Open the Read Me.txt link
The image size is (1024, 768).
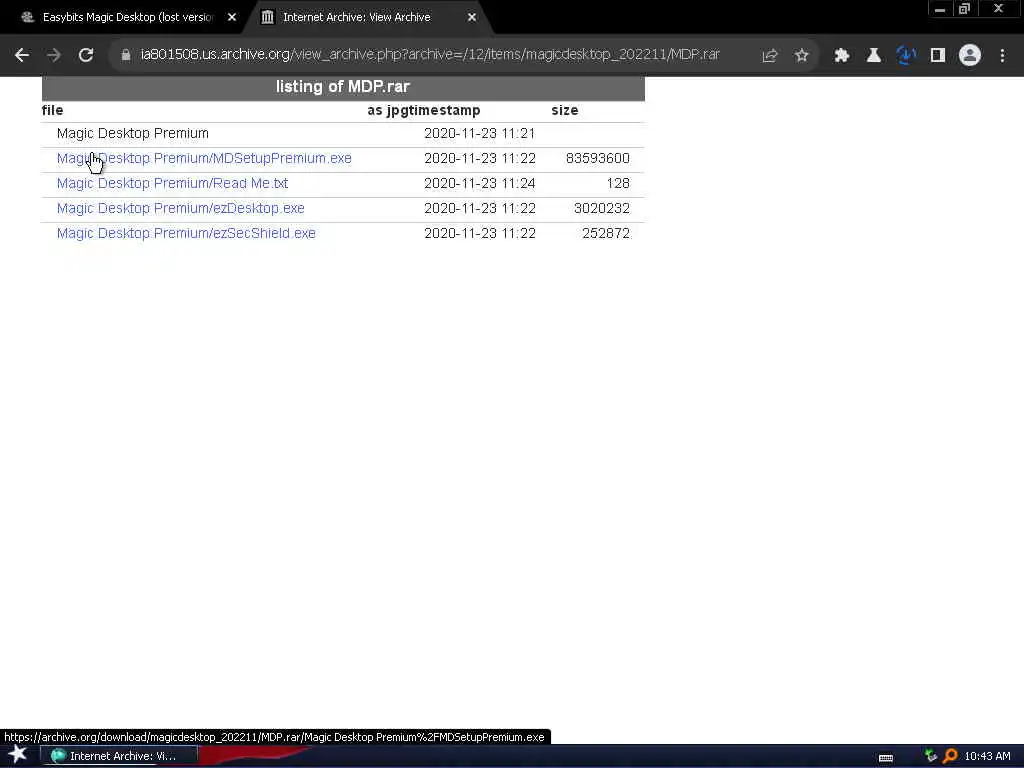(x=172, y=184)
